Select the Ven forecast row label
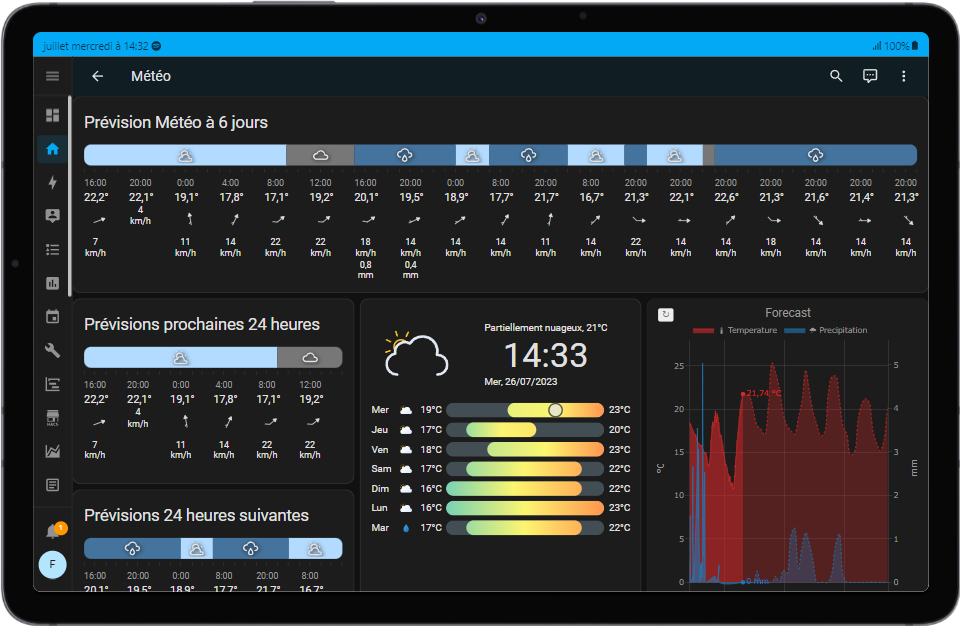The height and width of the screenshot is (626, 960). [x=380, y=450]
